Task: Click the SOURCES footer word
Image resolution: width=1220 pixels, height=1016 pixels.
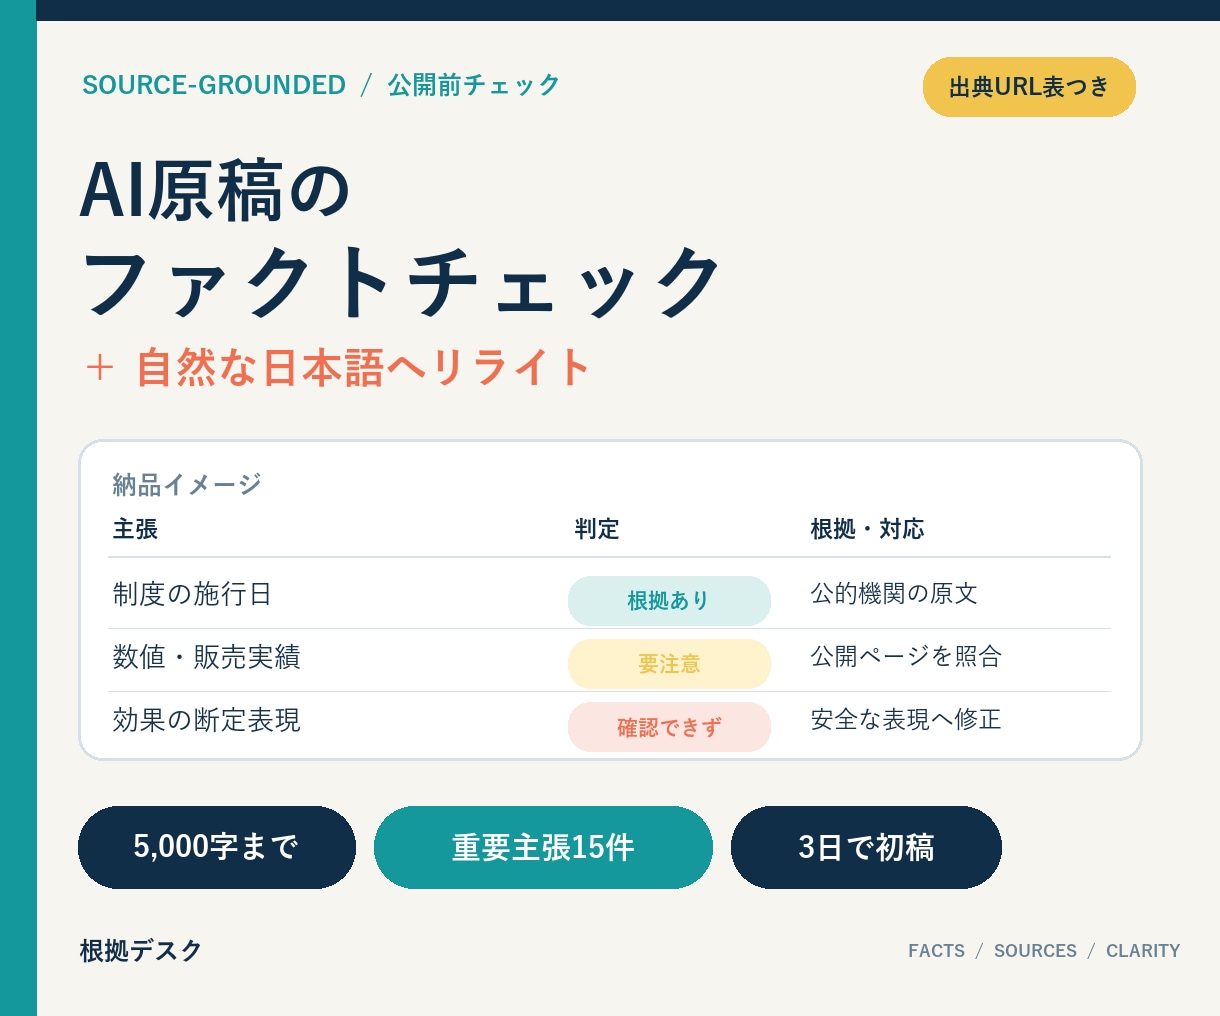Action: click(x=1035, y=951)
